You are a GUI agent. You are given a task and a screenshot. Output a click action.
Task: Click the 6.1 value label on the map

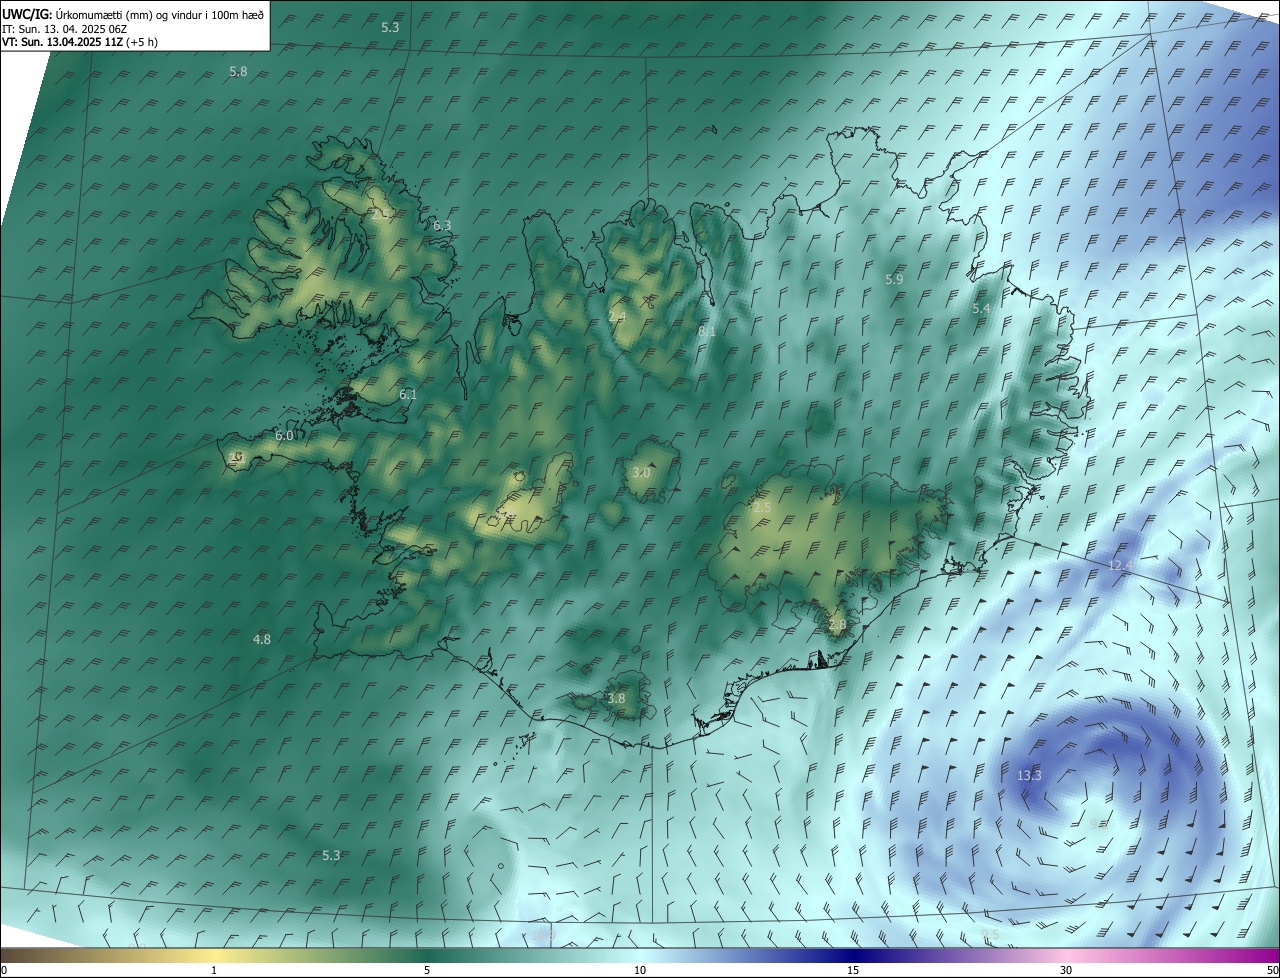click(408, 395)
